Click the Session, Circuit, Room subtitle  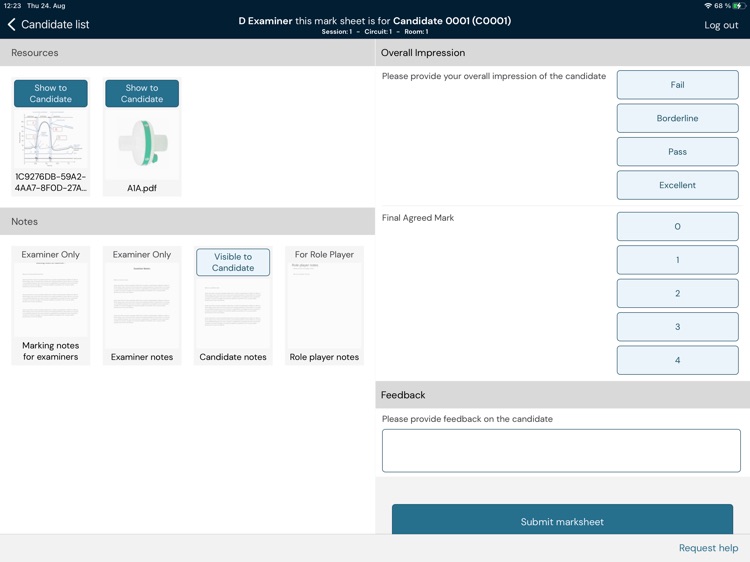(x=375, y=32)
